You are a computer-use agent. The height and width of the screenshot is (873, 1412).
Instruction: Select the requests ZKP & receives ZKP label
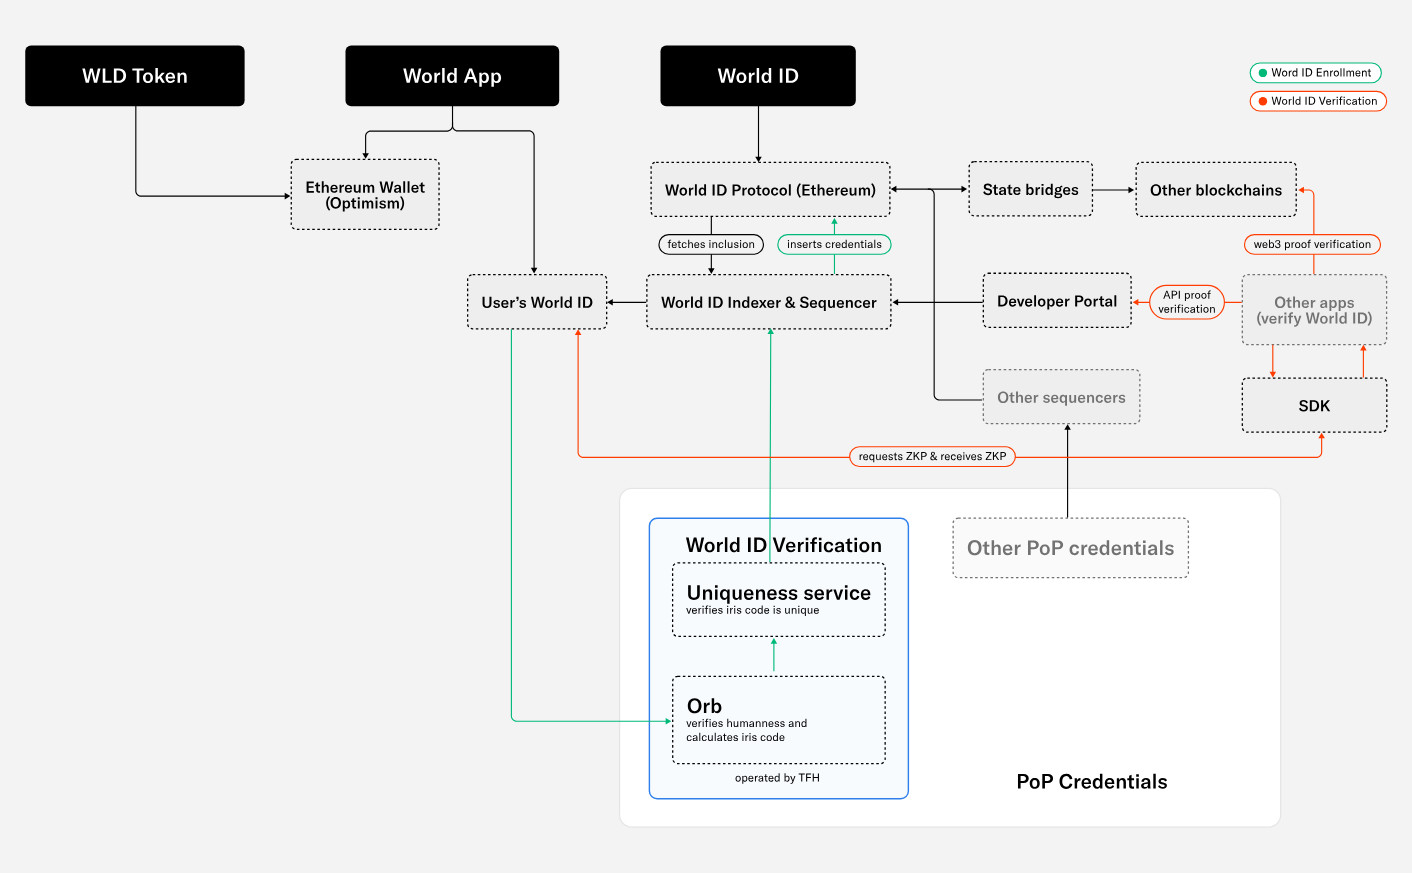point(932,456)
